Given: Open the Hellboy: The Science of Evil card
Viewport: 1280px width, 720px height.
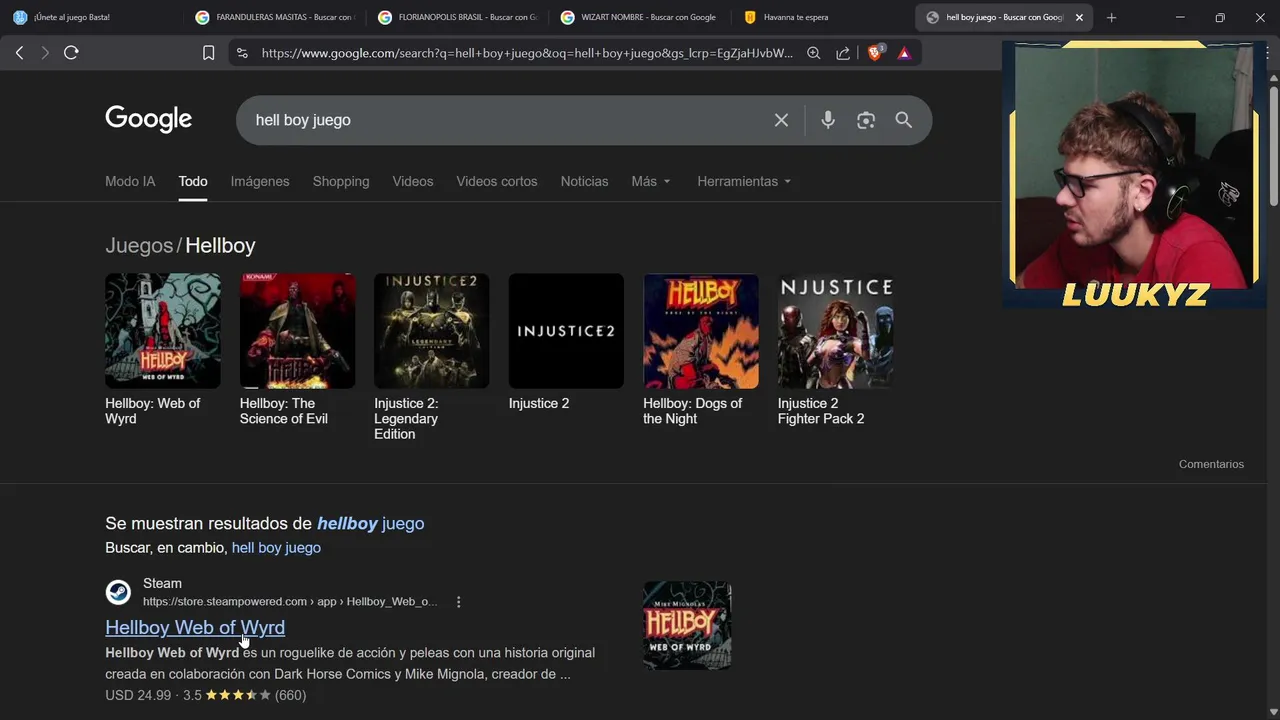Looking at the screenshot, I should click(x=297, y=350).
